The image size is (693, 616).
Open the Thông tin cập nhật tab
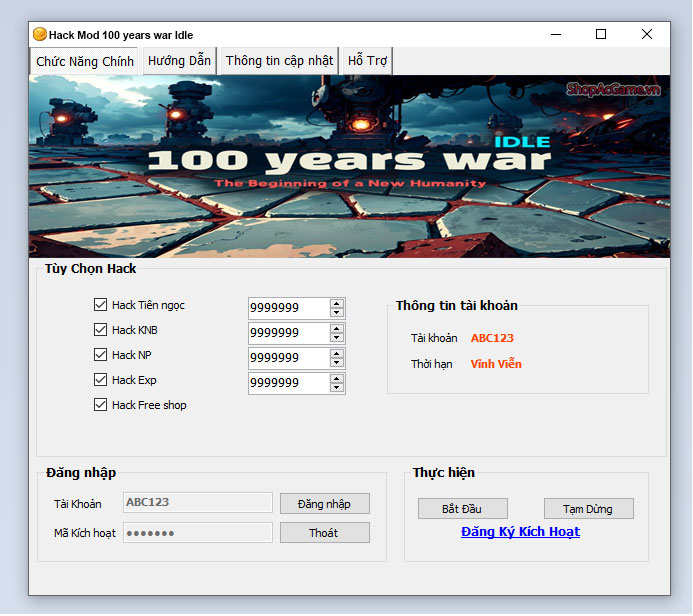click(279, 61)
